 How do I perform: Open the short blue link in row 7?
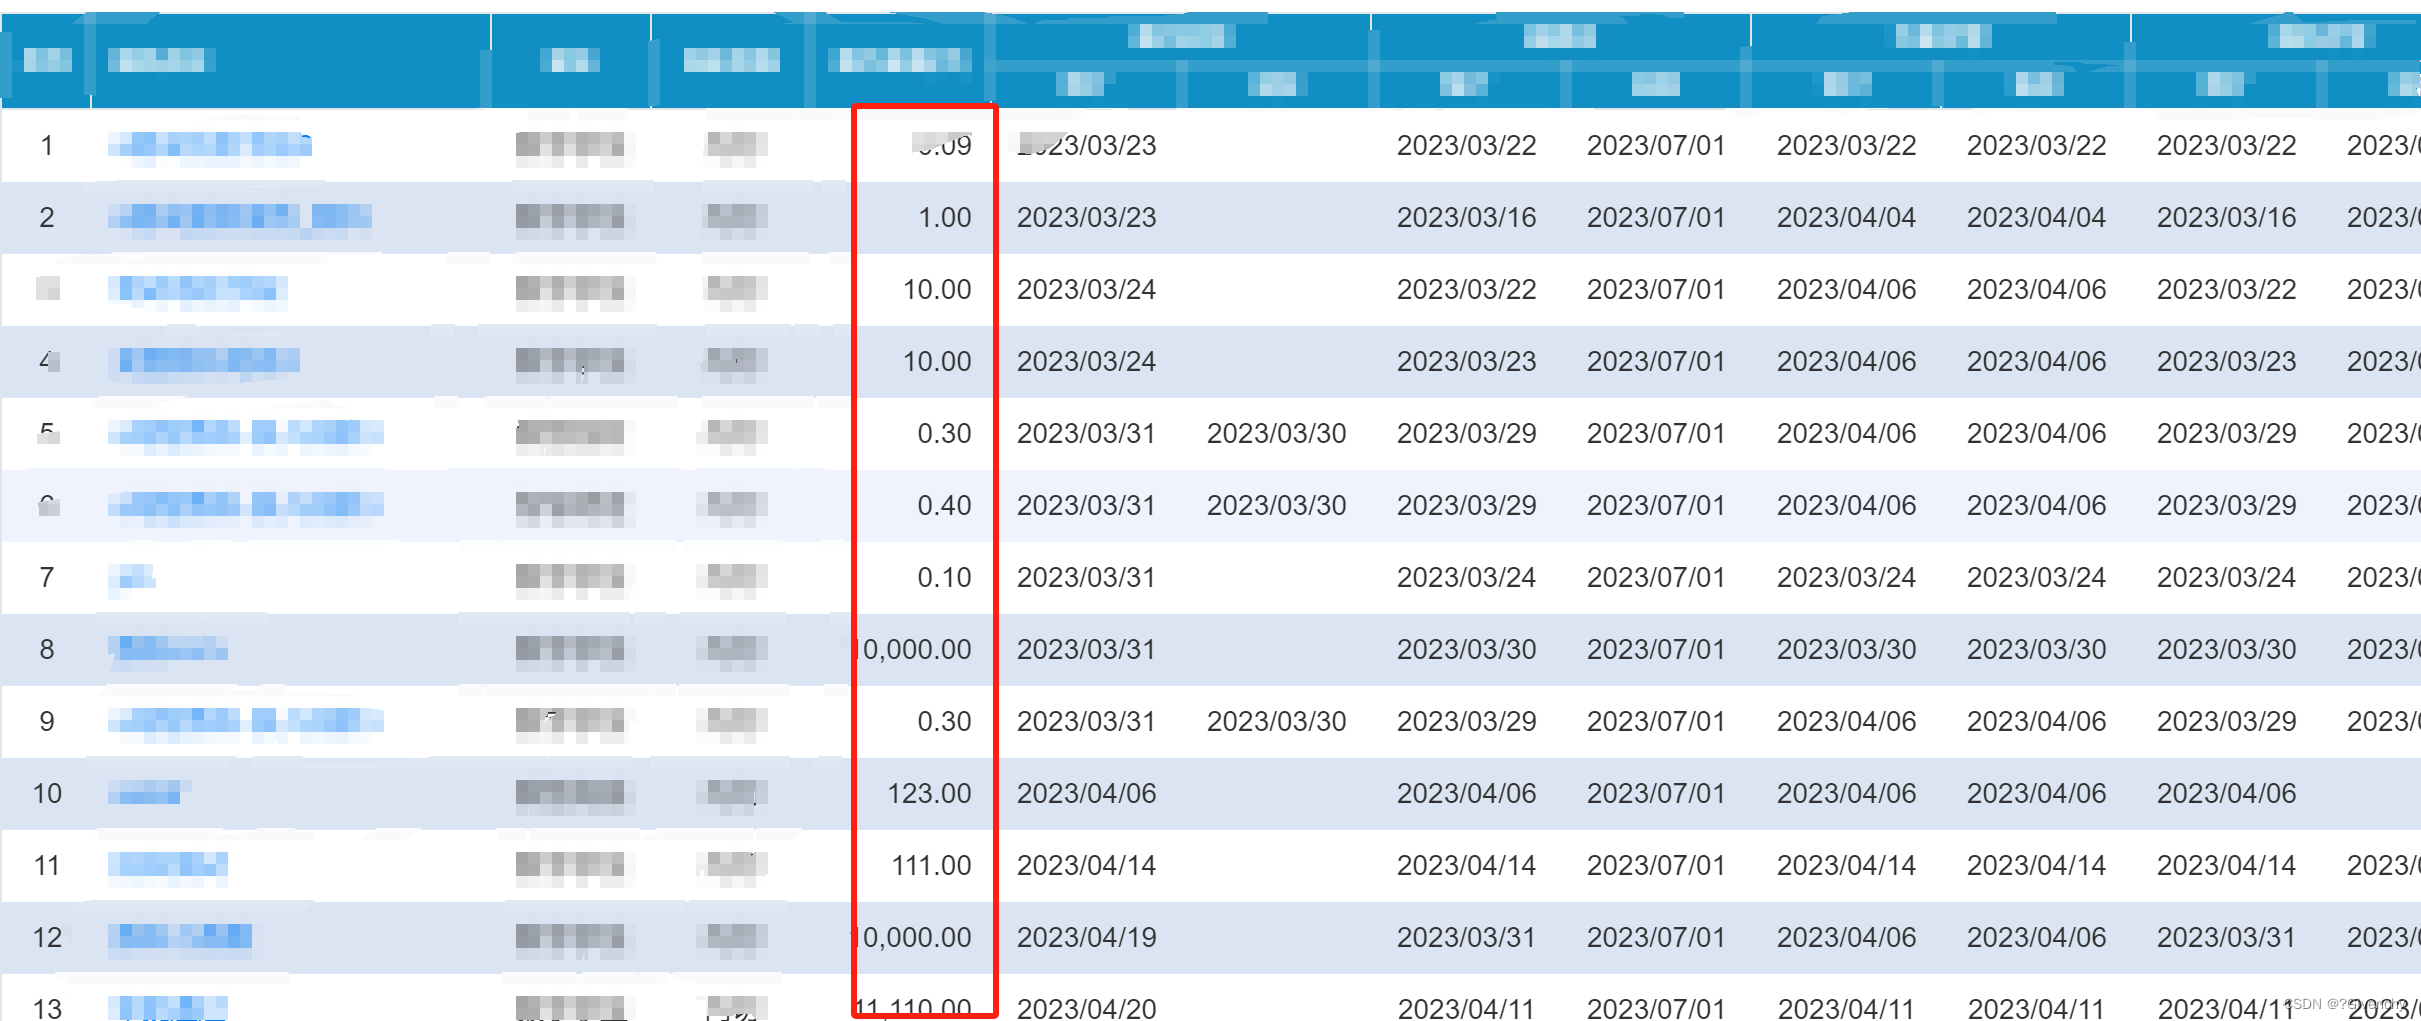point(132,577)
